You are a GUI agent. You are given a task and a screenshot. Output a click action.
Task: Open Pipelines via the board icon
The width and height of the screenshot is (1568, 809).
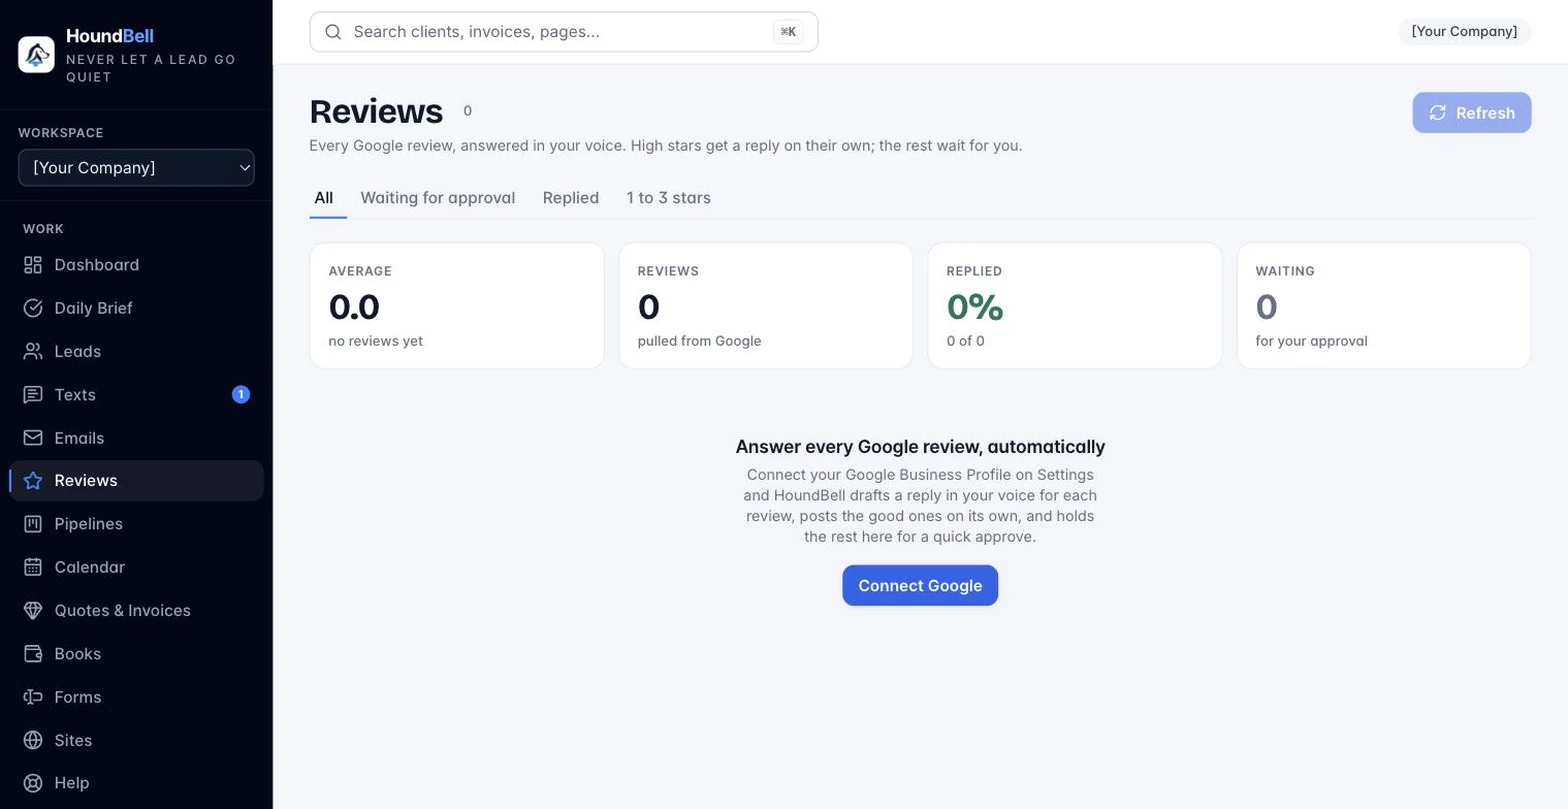coord(33,524)
